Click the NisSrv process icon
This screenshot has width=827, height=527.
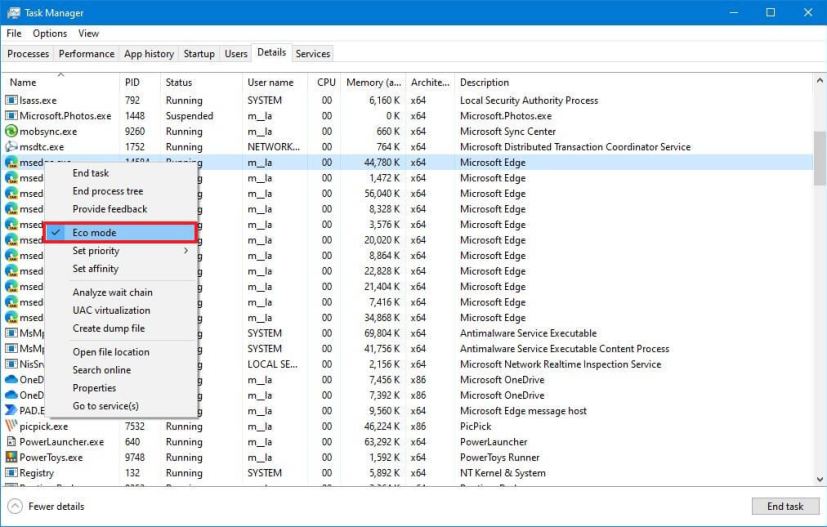pyautogui.click(x=11, y=364)
